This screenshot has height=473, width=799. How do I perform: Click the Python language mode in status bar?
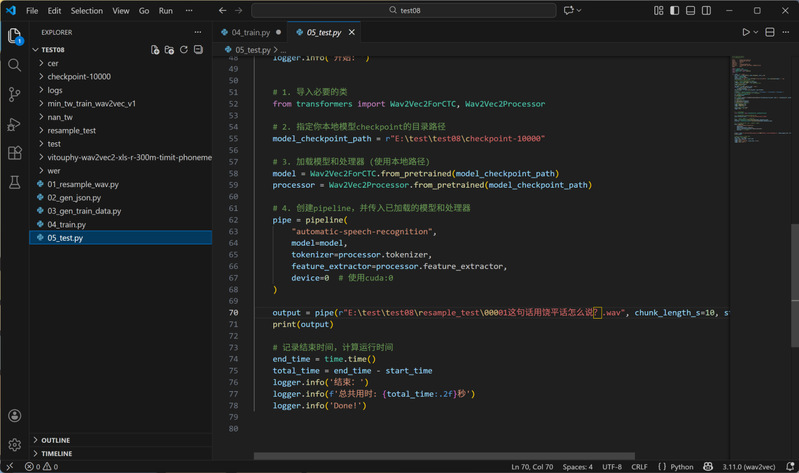(x=681, y=467)
